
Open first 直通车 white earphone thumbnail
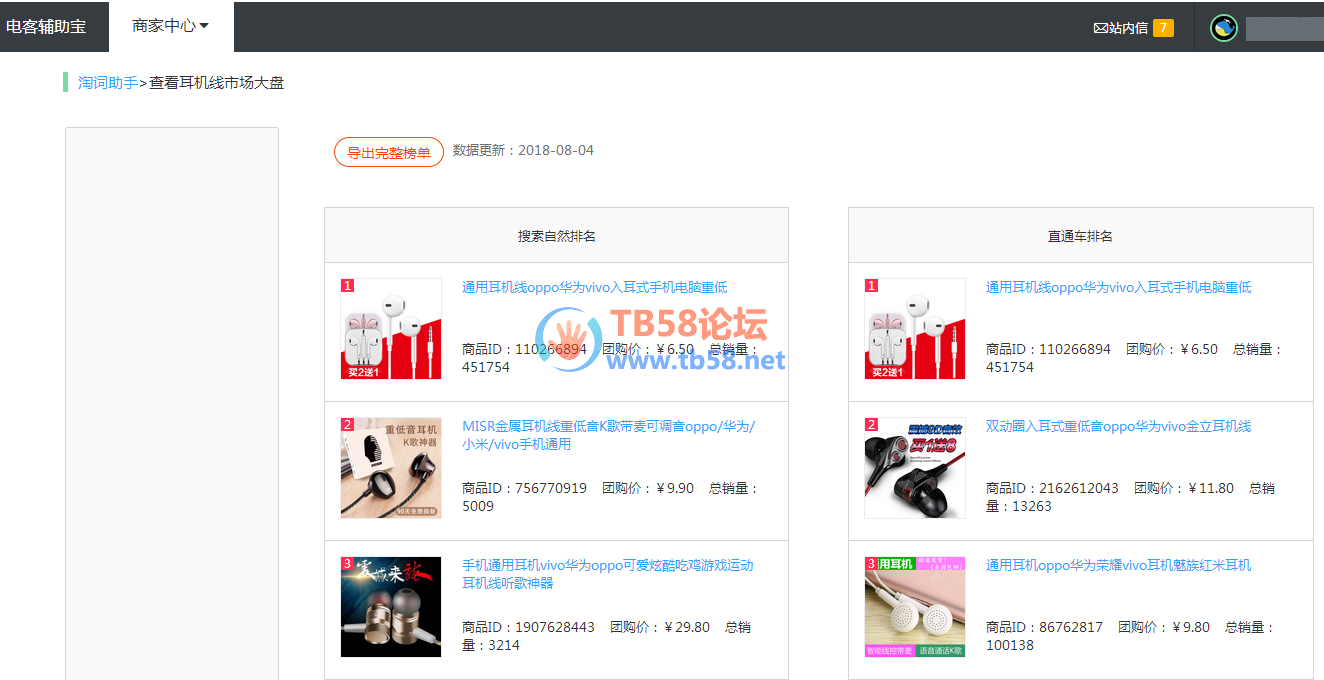915,329
